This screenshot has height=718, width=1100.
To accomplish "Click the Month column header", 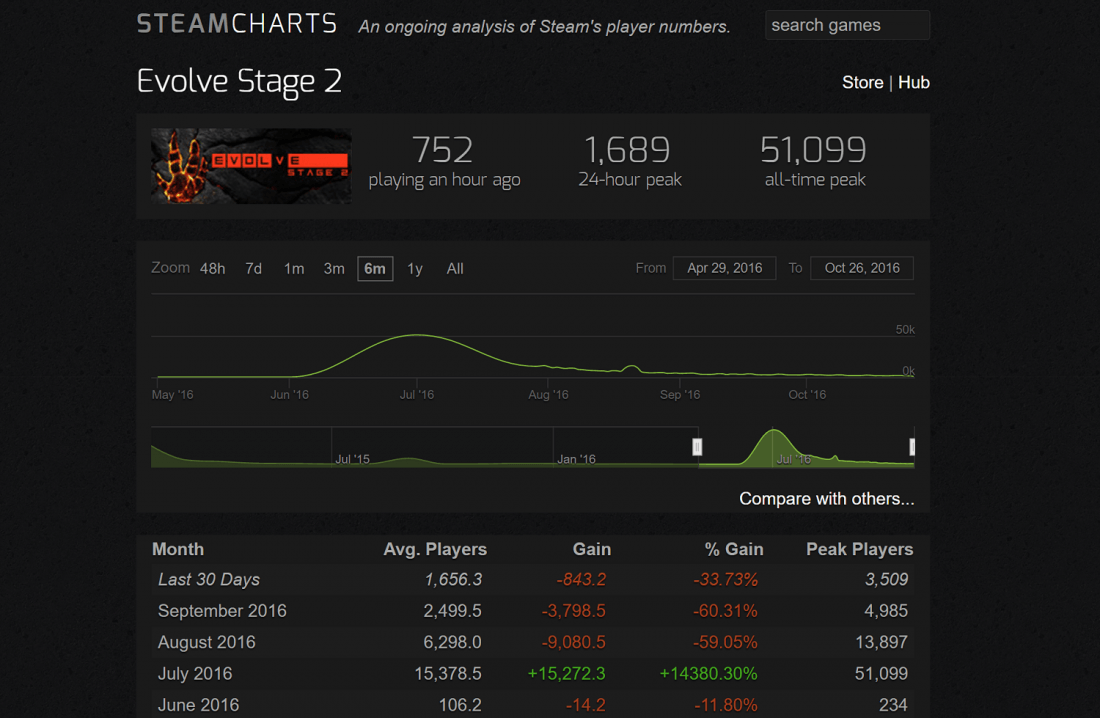I will coord(178,550).
